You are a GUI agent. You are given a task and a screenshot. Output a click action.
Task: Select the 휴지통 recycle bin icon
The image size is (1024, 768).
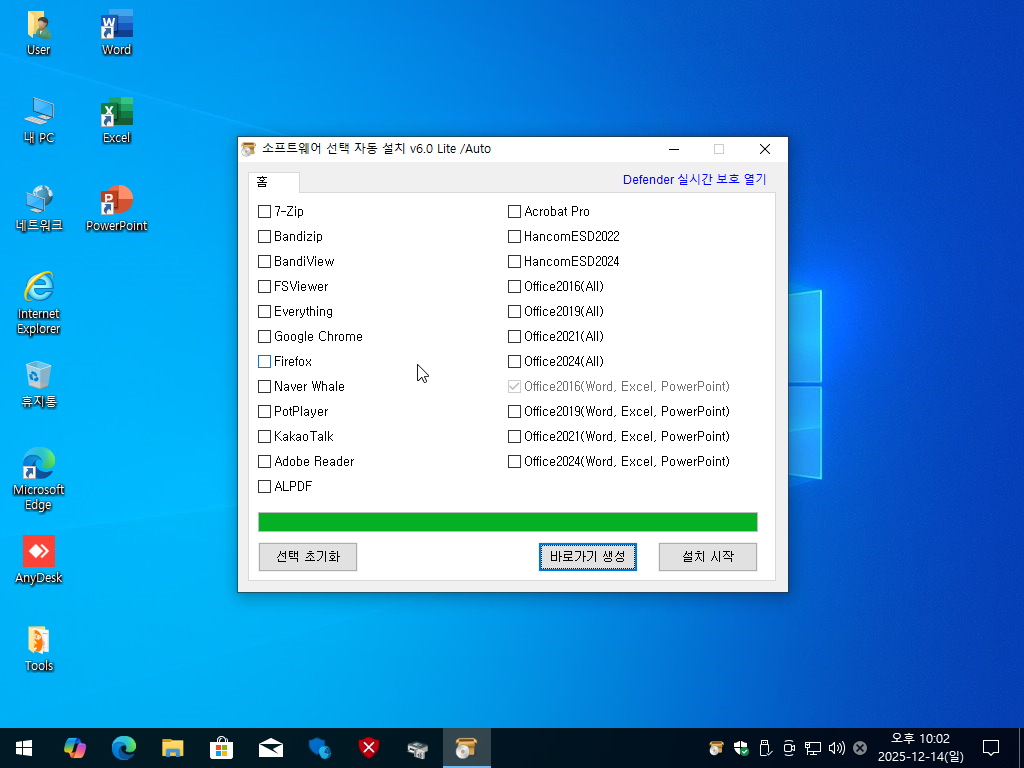39,385
